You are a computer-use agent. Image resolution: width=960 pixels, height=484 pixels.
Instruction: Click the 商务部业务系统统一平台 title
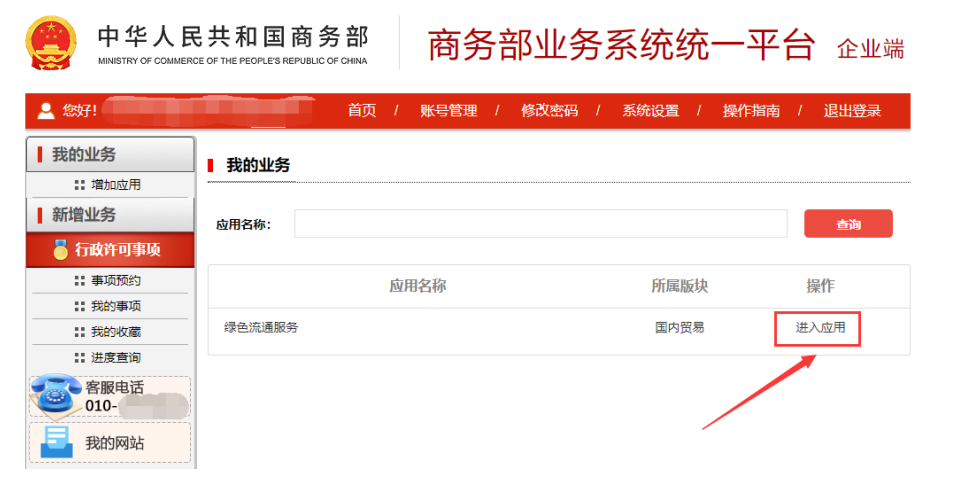[x=621, y=45]
